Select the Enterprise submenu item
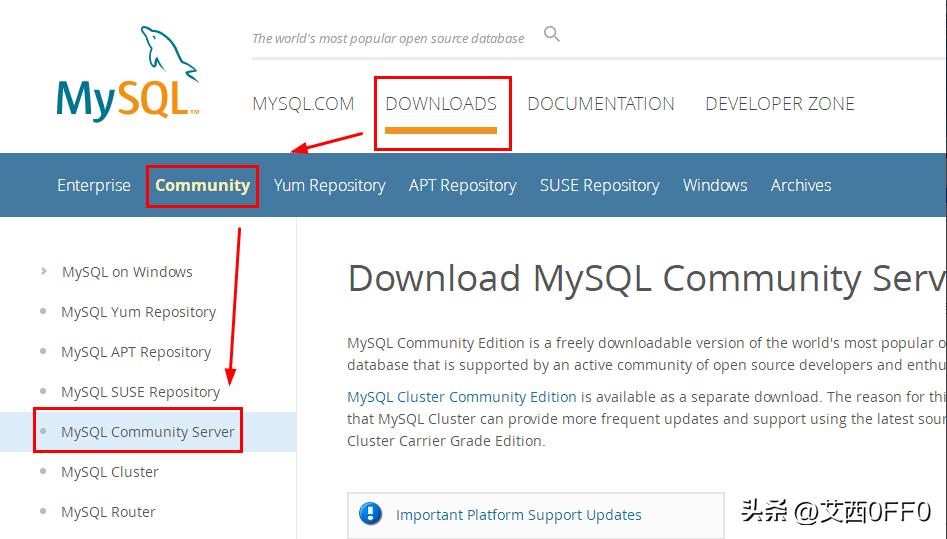 coord(94,185)
